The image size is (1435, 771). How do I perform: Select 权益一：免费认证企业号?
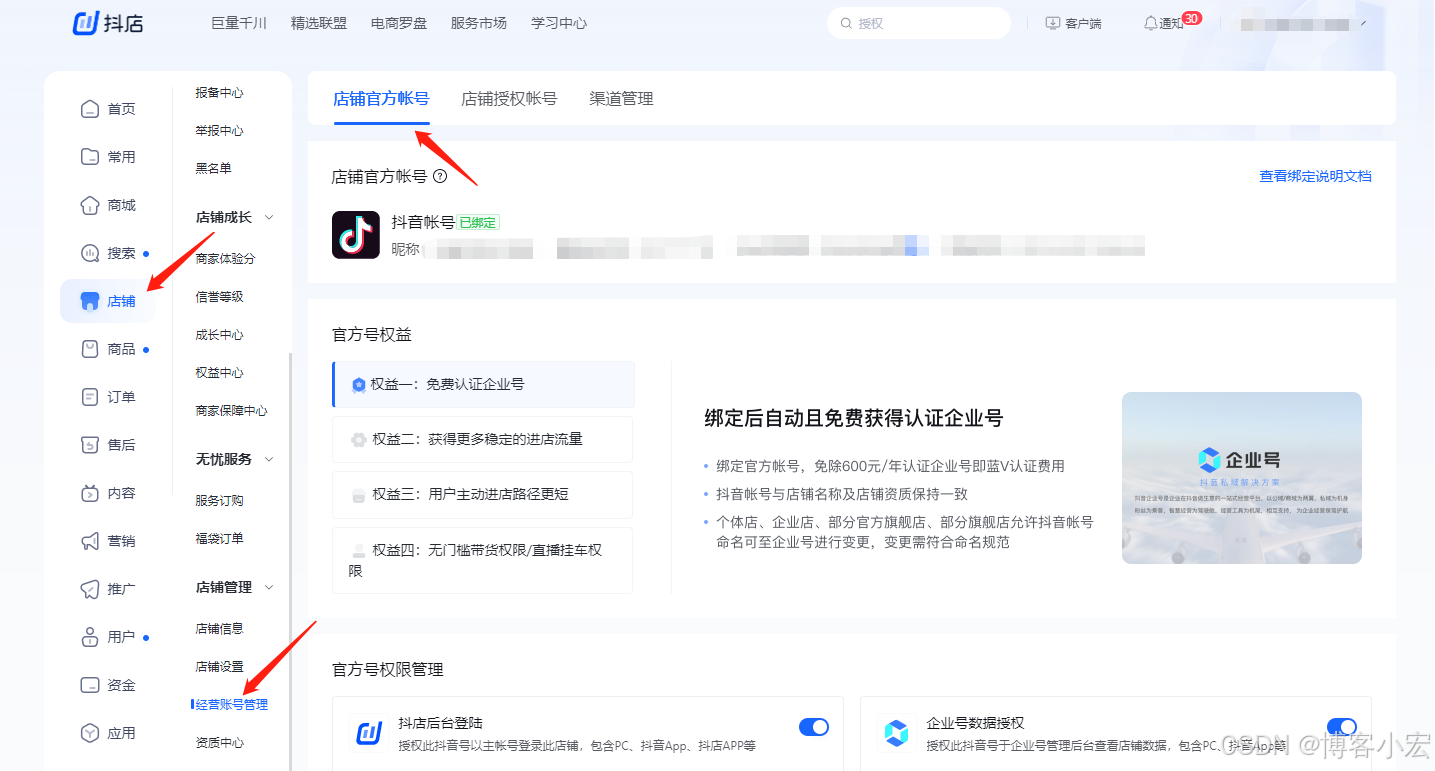[483, 384]
